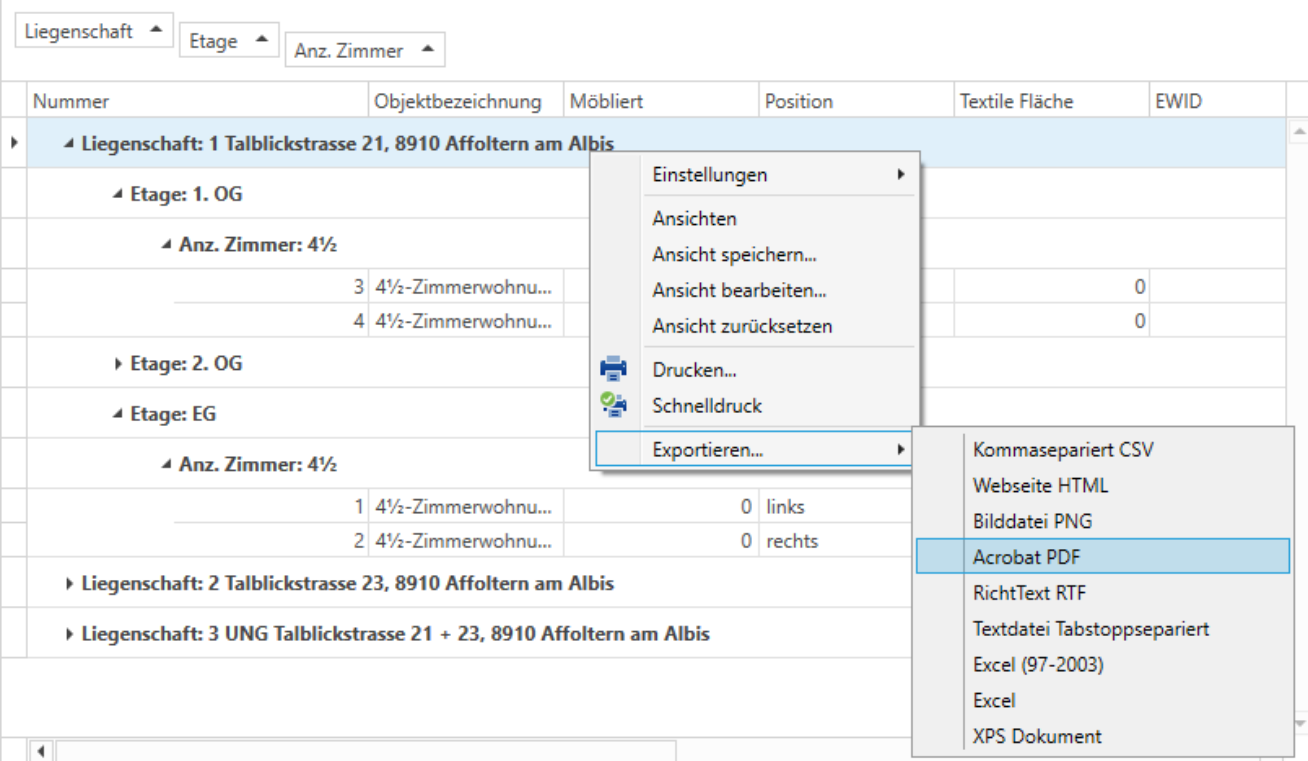Export as Acrobat PDF
Viewport: 1308px width, 761px height.
pos(1103,557)
